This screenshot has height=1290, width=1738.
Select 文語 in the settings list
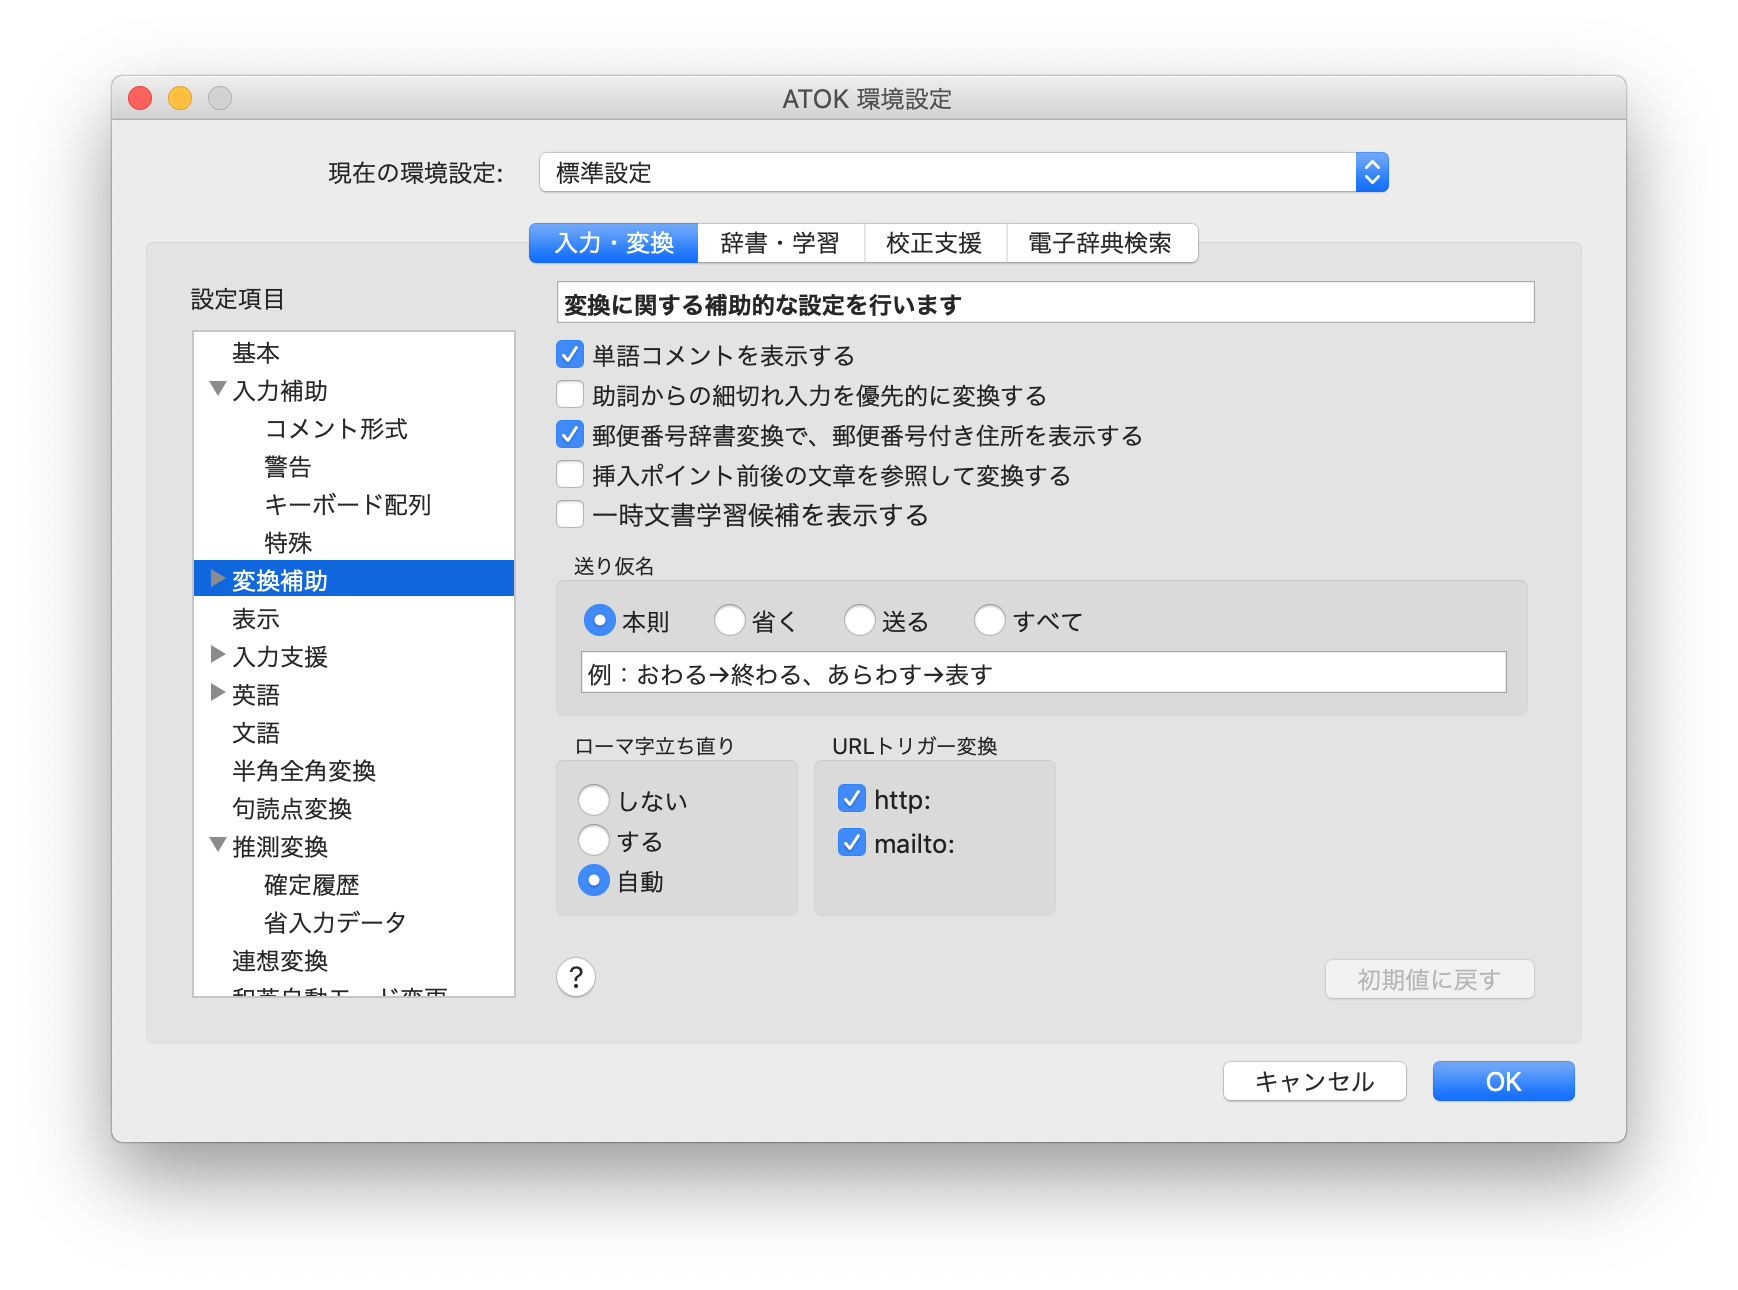click(354, 733)
